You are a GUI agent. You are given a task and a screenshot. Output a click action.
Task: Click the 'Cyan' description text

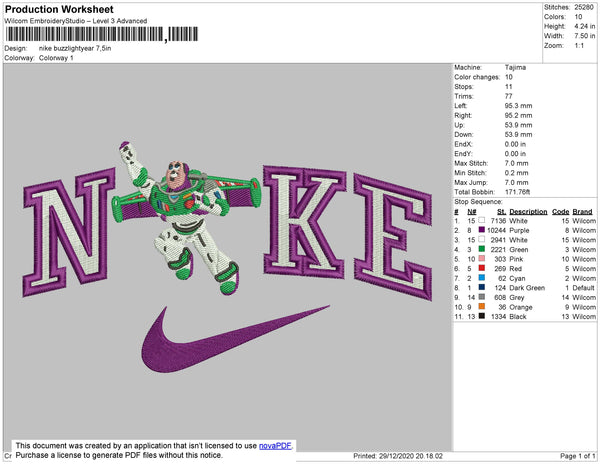517,278
